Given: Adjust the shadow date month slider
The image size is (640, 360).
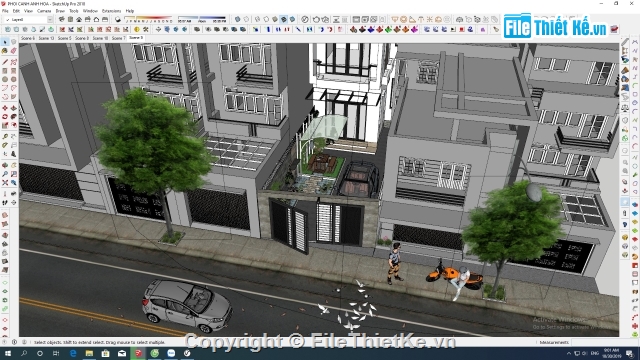Looking at the screenshot, I should point(149,19).
